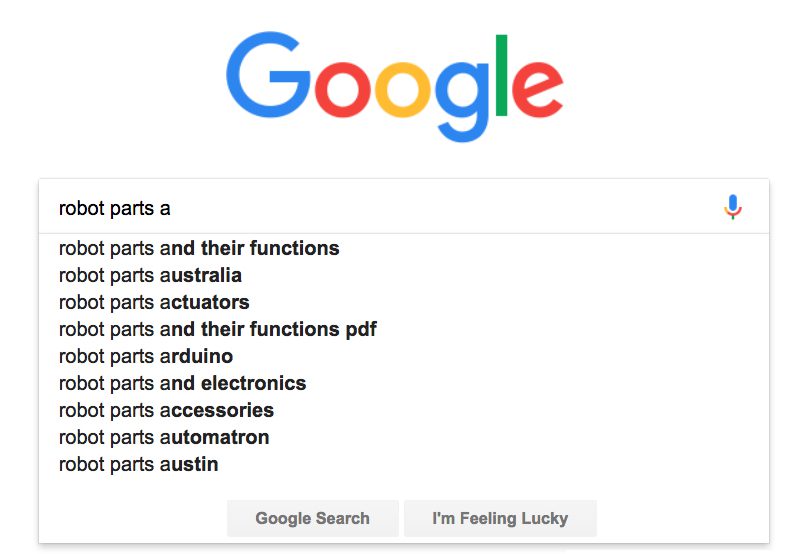Click the Google Search button
Screen dimensions: 806x554
313,518
